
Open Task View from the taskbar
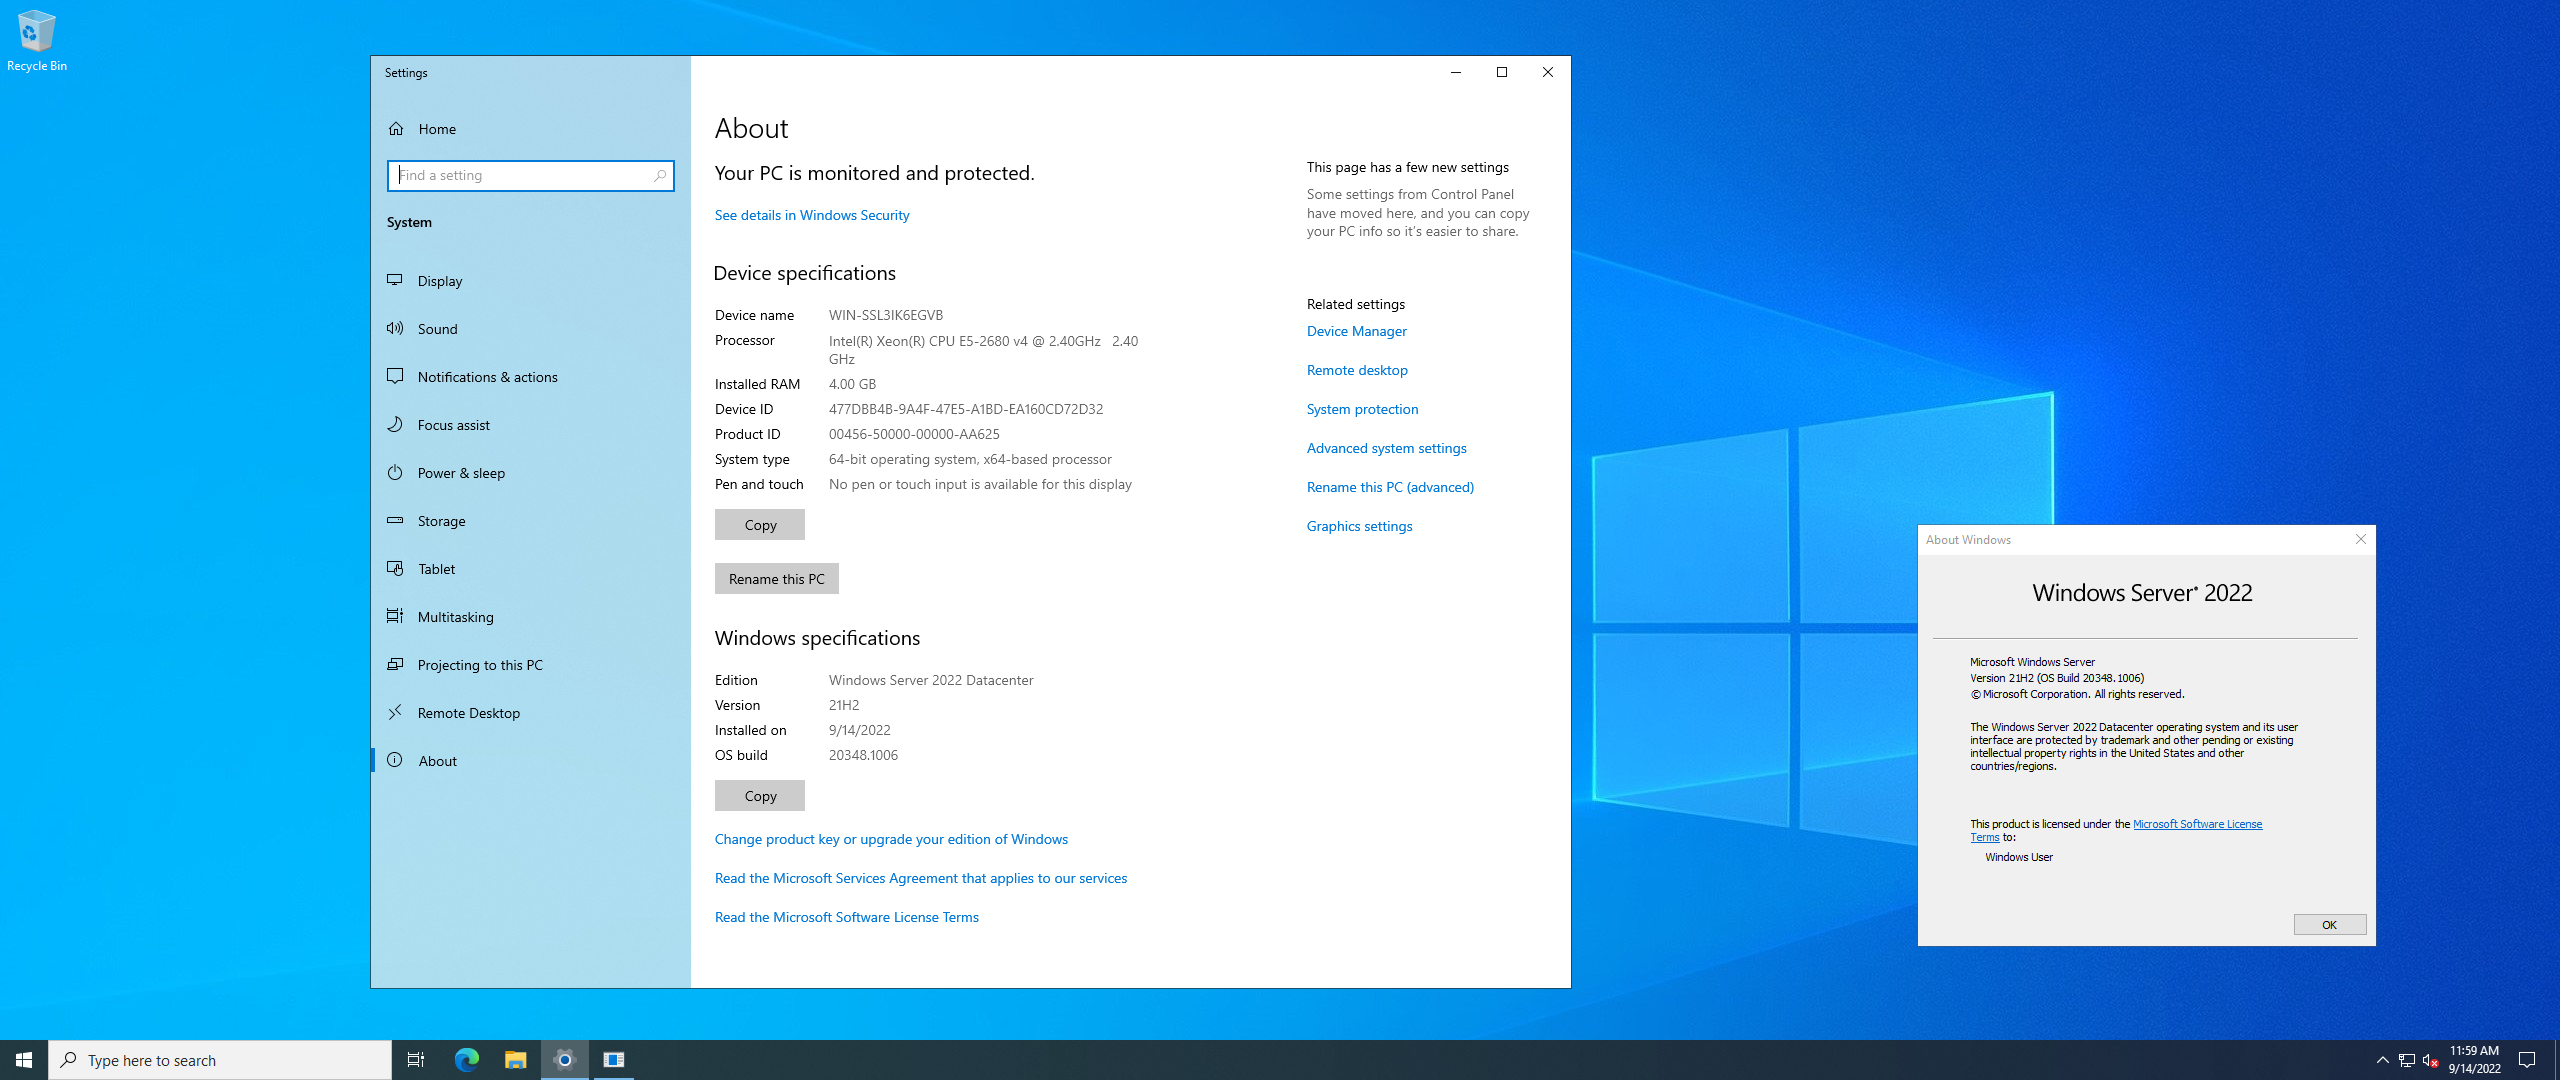tap(416, 1060)
